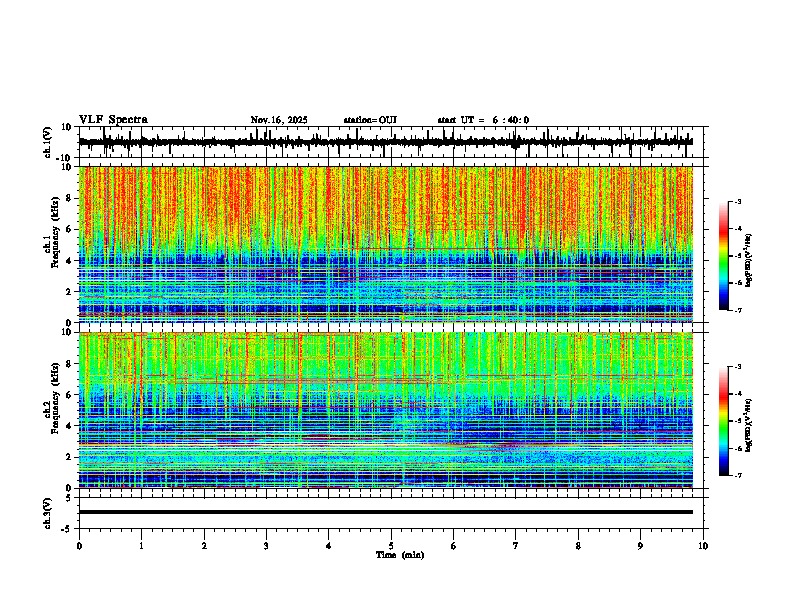Click the "4" kHz tick on ch.1 spectrogram

coord(70,261)
